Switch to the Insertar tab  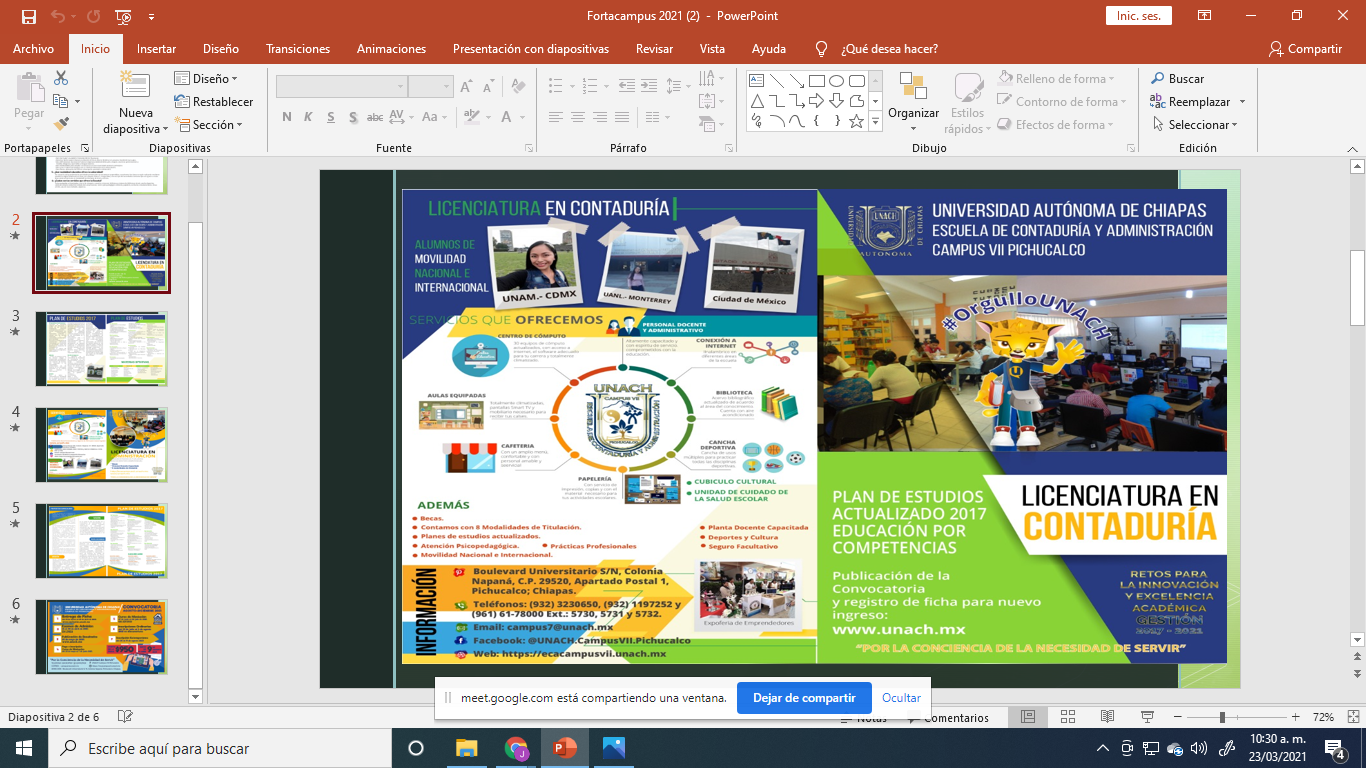point(156,48)
